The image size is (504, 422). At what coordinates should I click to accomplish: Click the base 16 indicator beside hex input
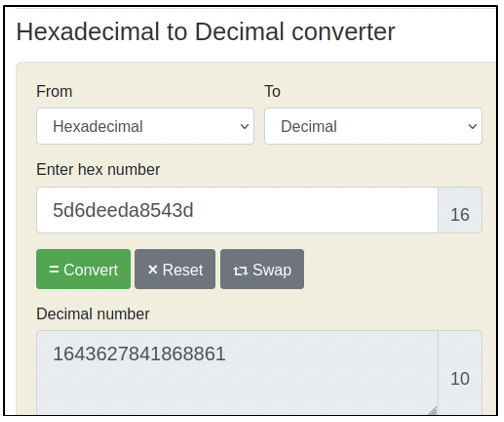(x=460, y=210)
